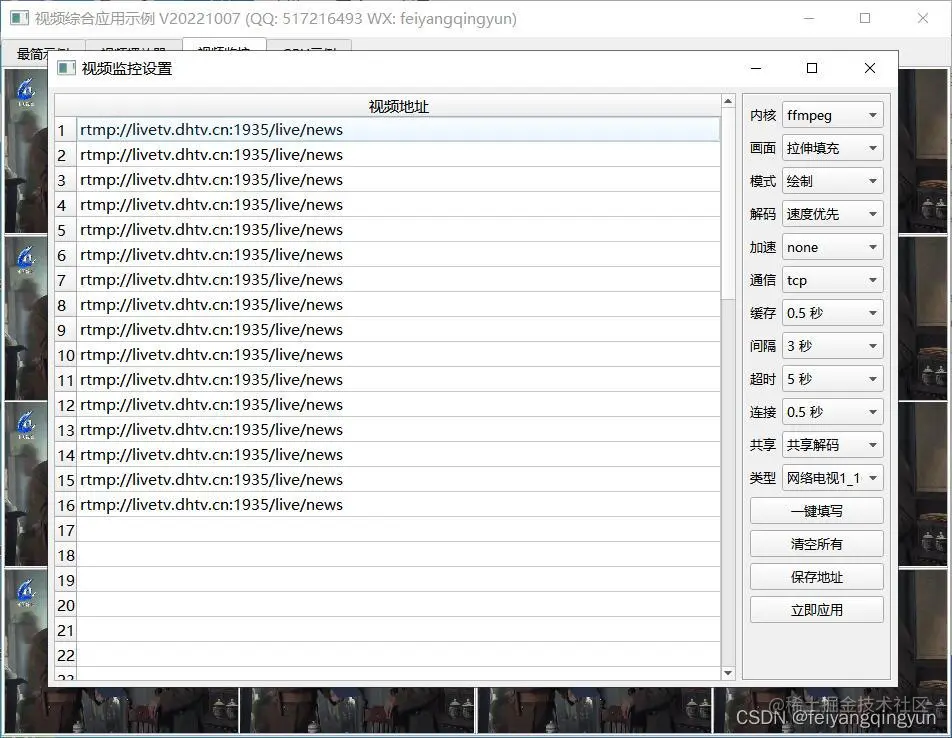Click the 保存地址 button

click(x=817, y=577)
